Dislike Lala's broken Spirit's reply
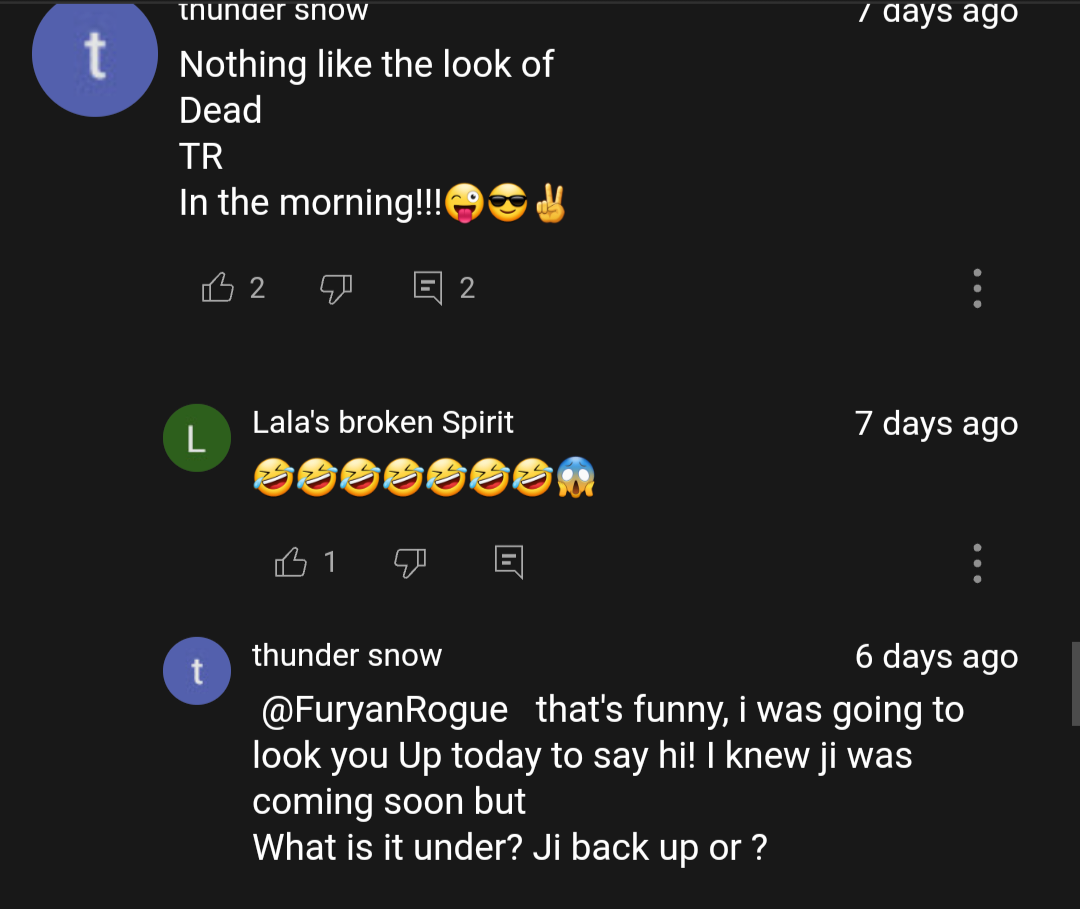 click(409, 563)
